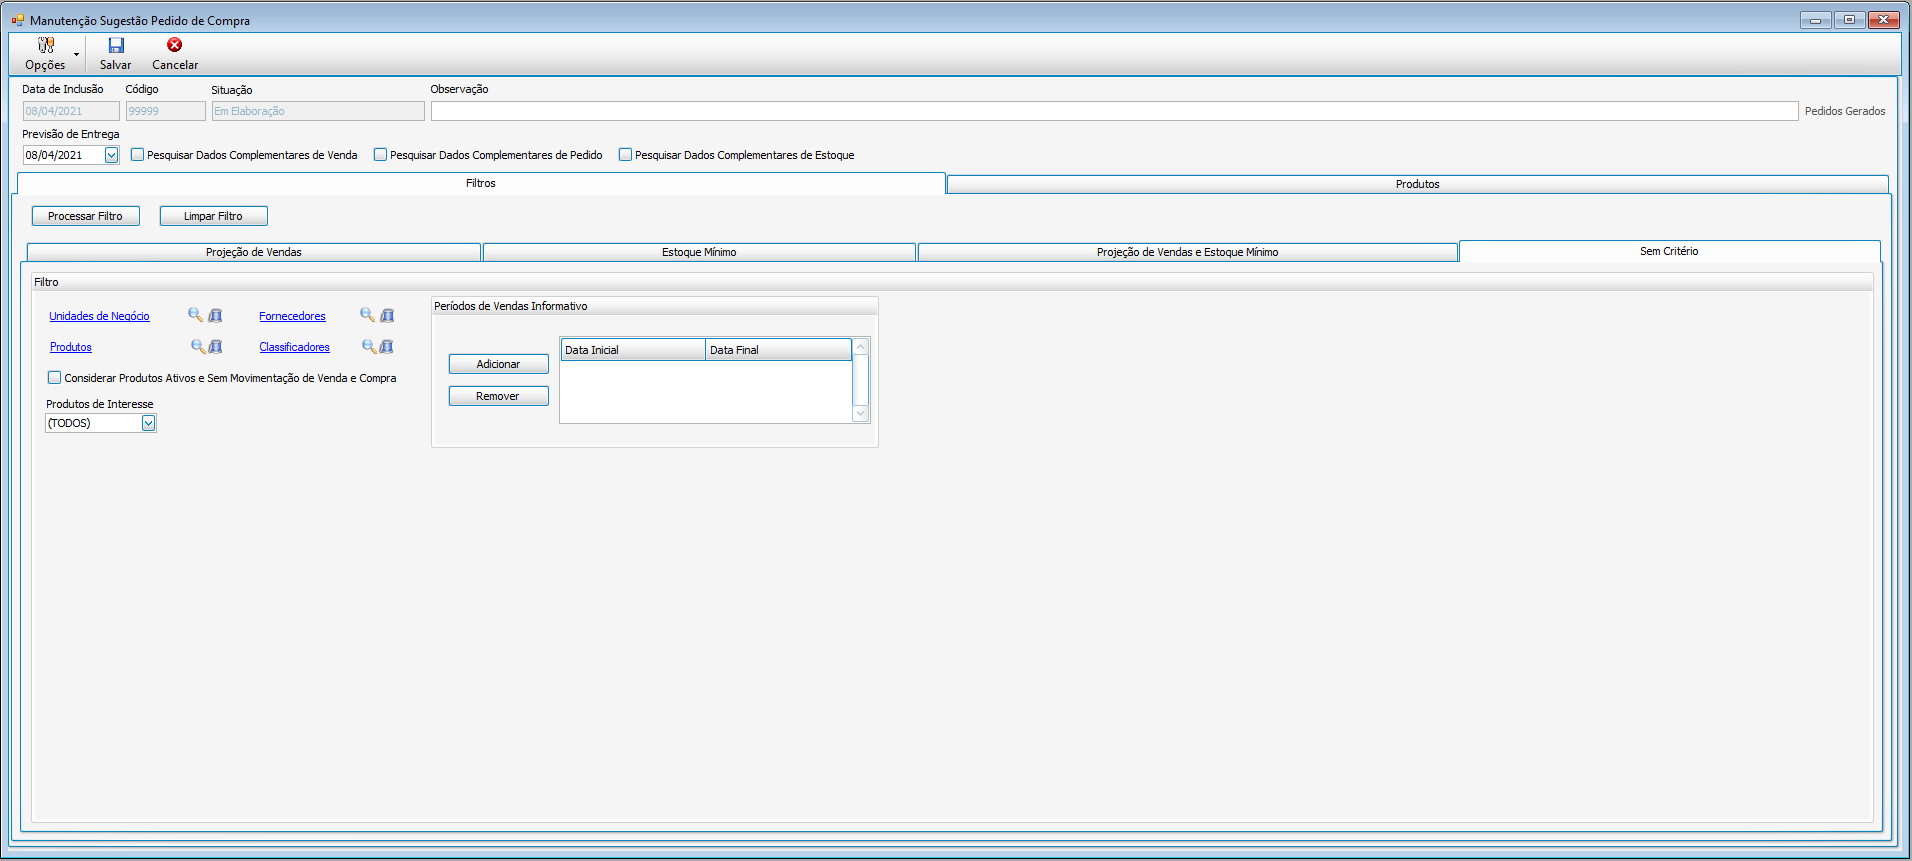This screenshot has width=1912, height=861.
Task: Open the Previsão de Entrega date dropdown
Action: (112, 155)
